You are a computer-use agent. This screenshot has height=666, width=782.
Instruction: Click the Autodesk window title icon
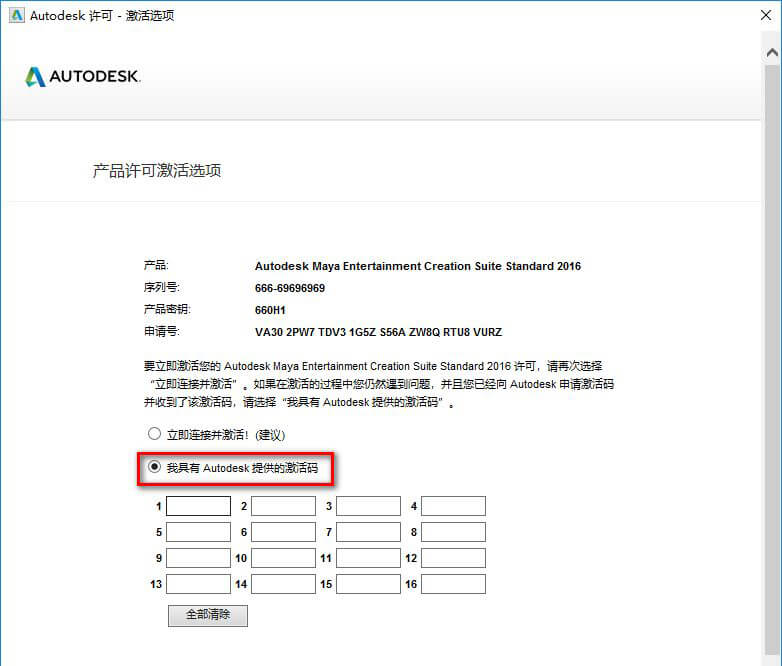pos(16,15)
